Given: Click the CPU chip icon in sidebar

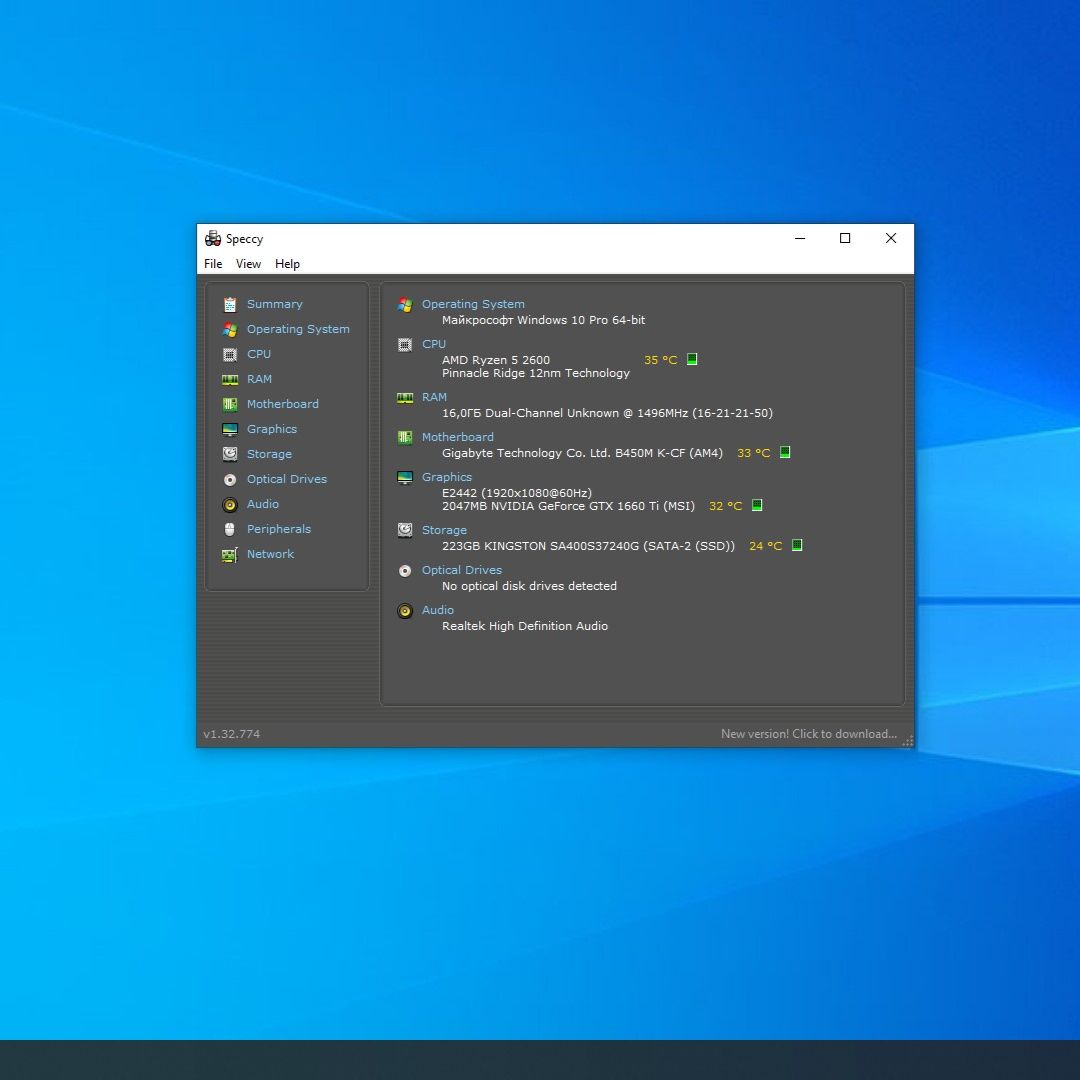Looking at the screenshot, I should 230,355.
